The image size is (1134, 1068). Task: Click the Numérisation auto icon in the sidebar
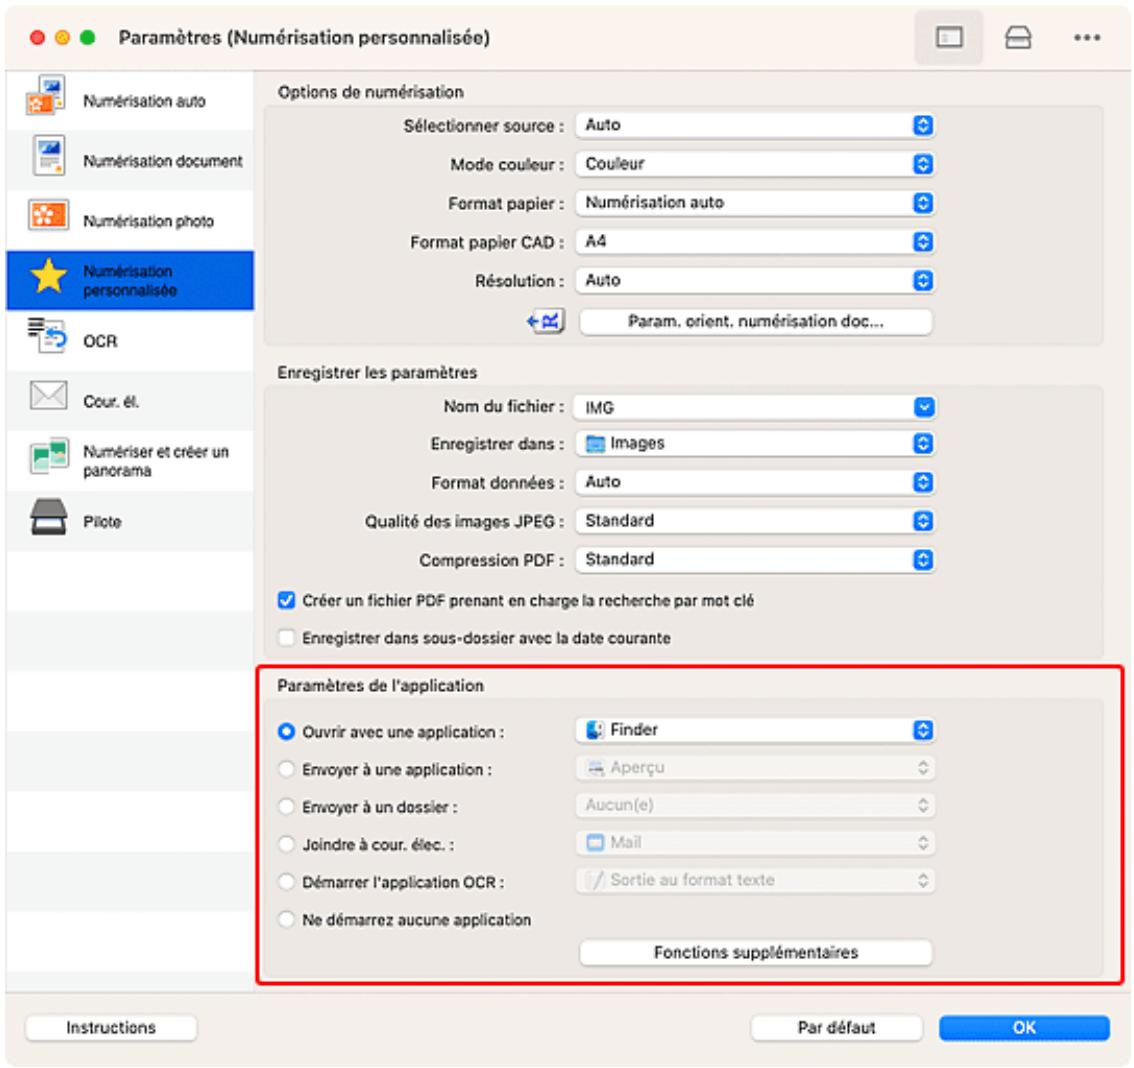pos(46,95)
